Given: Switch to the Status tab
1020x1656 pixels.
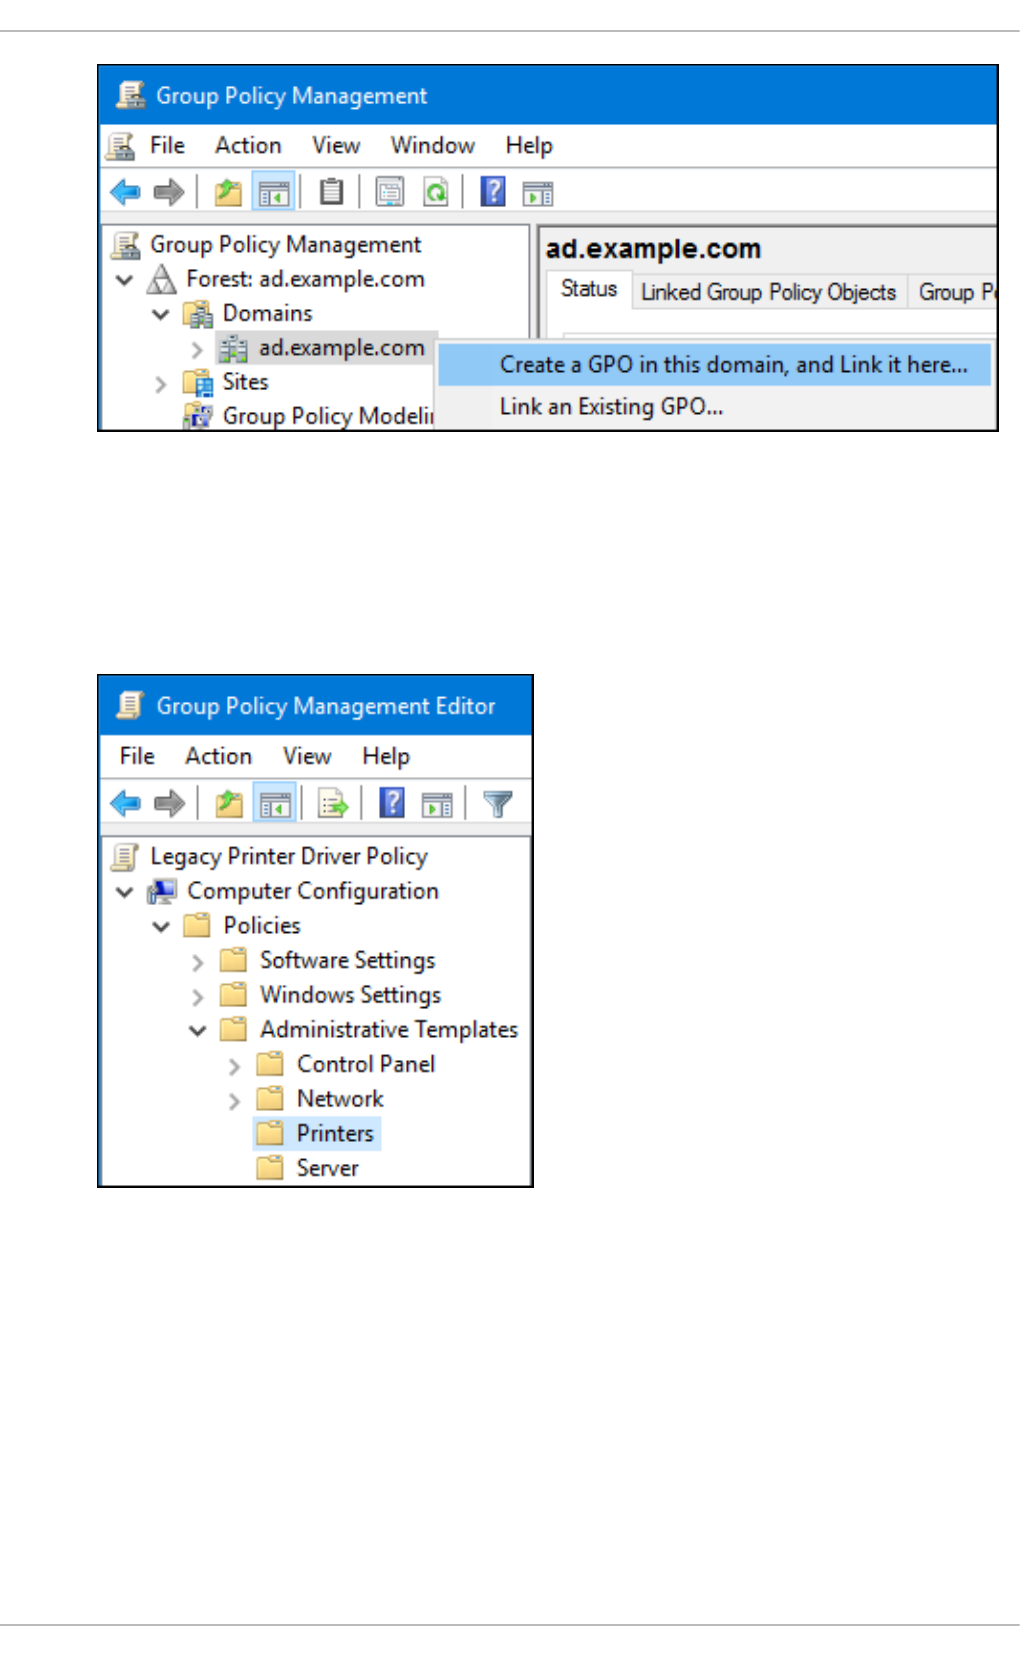Looking at the screenshot, I should coord(589,289).
